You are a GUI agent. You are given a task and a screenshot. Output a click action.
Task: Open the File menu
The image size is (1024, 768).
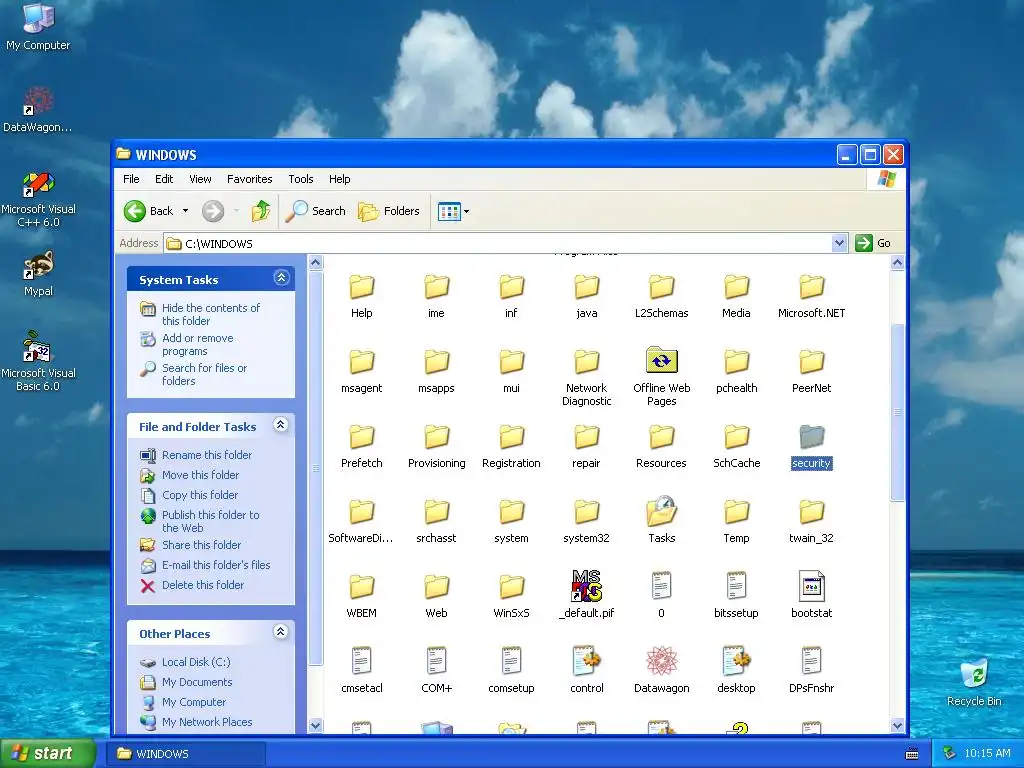[x=131, y=179]
